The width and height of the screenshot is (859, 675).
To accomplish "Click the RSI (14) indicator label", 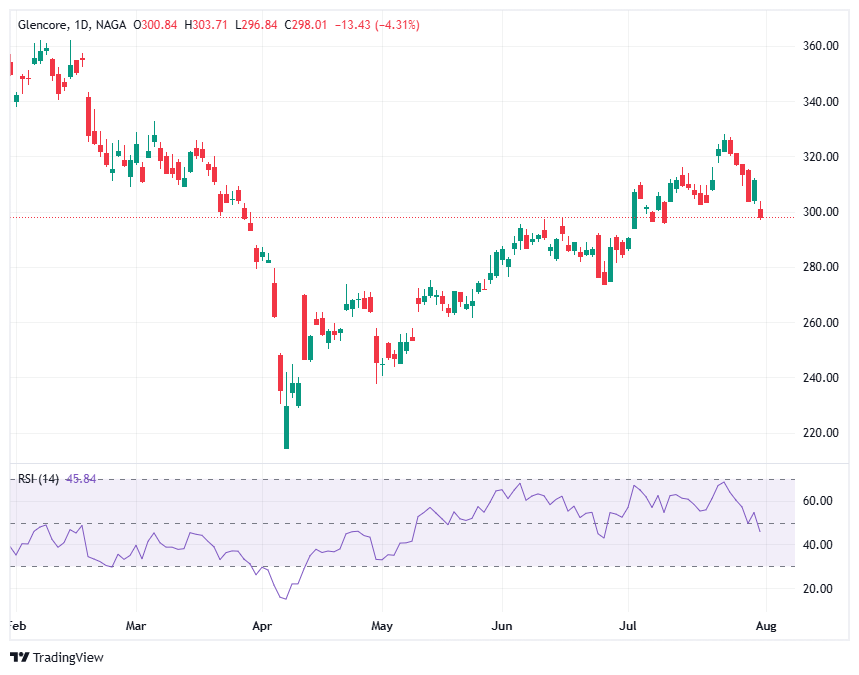I will 38,479.
